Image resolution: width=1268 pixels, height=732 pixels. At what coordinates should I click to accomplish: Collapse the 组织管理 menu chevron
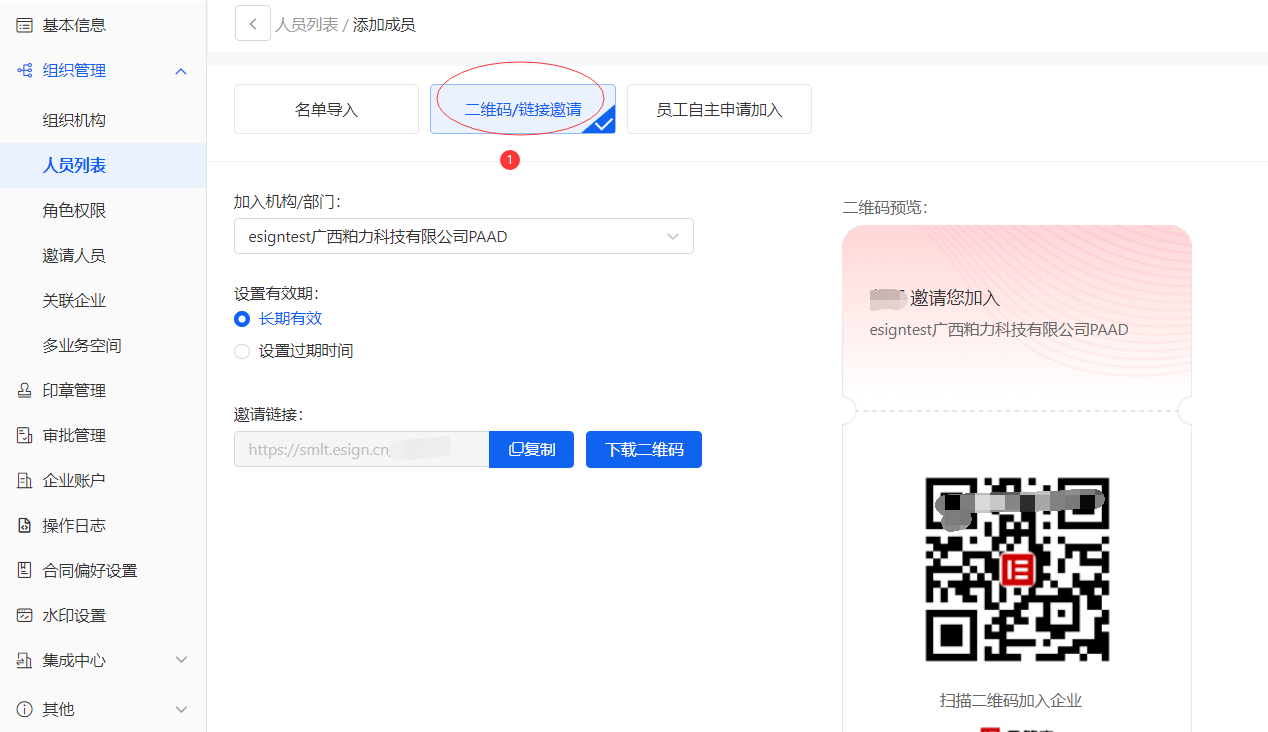pyautogui.click(x=181, y=70)
